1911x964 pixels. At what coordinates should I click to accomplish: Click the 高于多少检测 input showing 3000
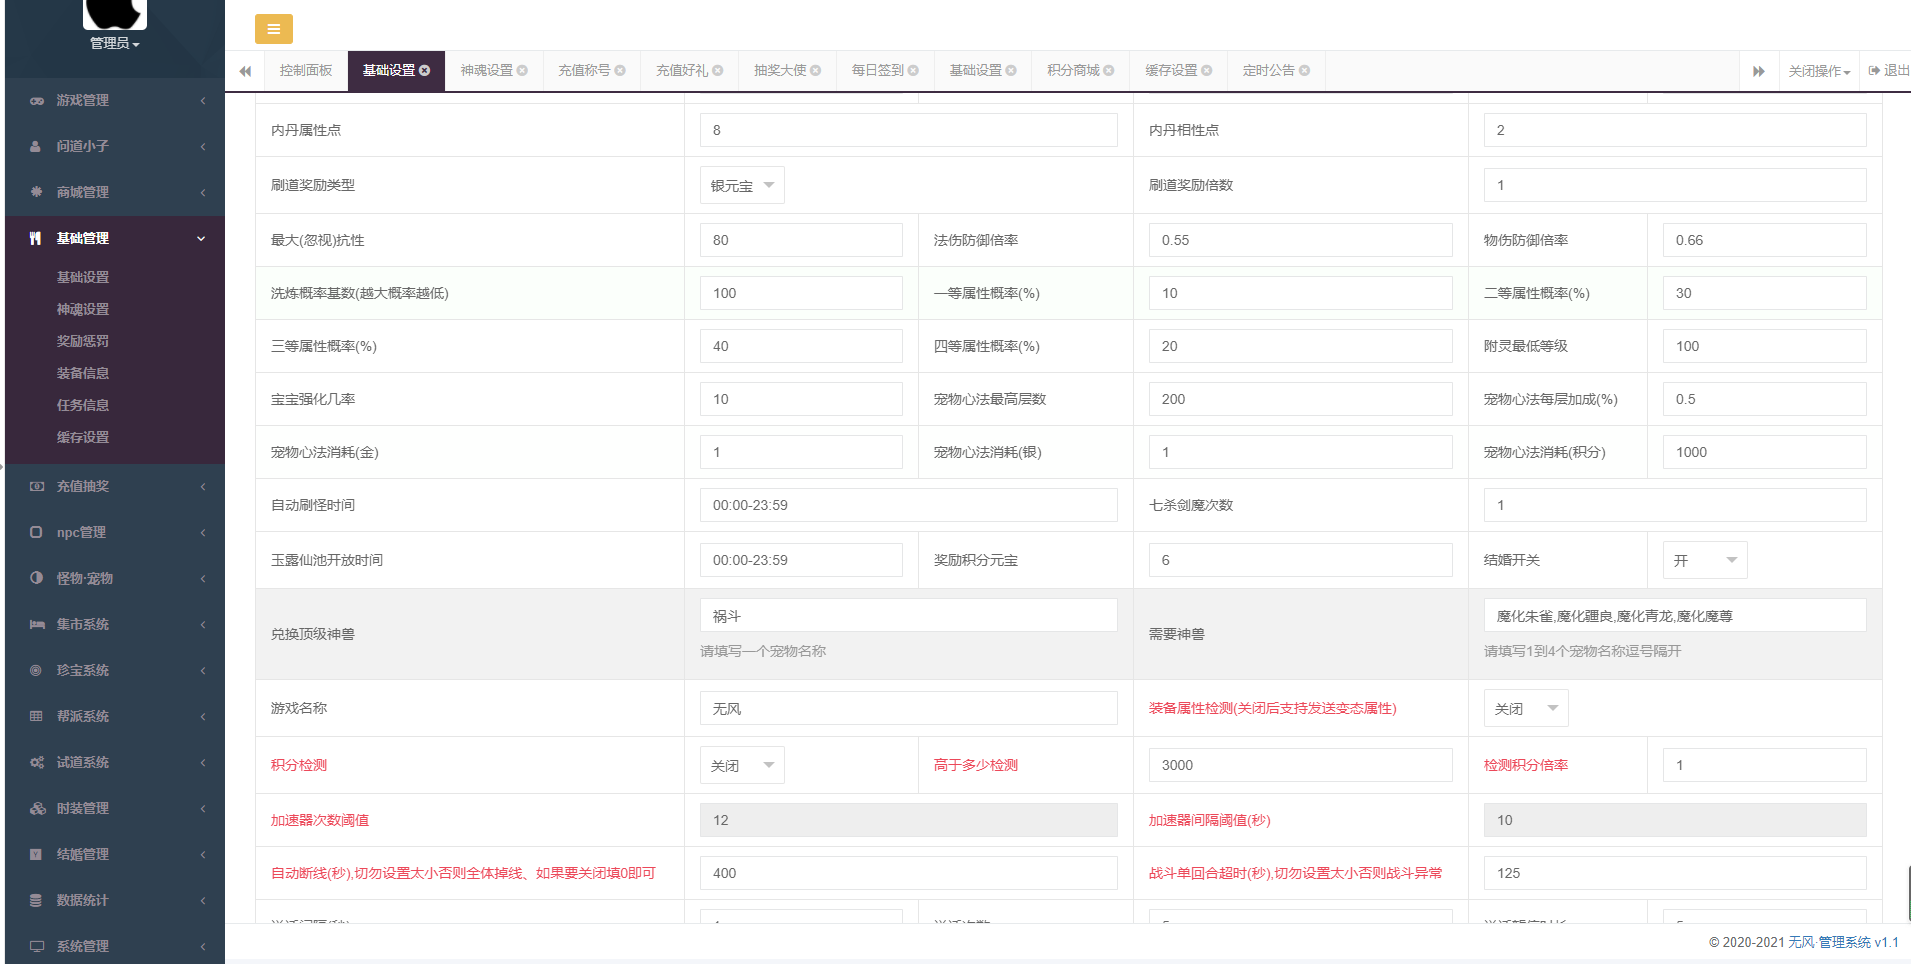click(x=1301, y=765)
